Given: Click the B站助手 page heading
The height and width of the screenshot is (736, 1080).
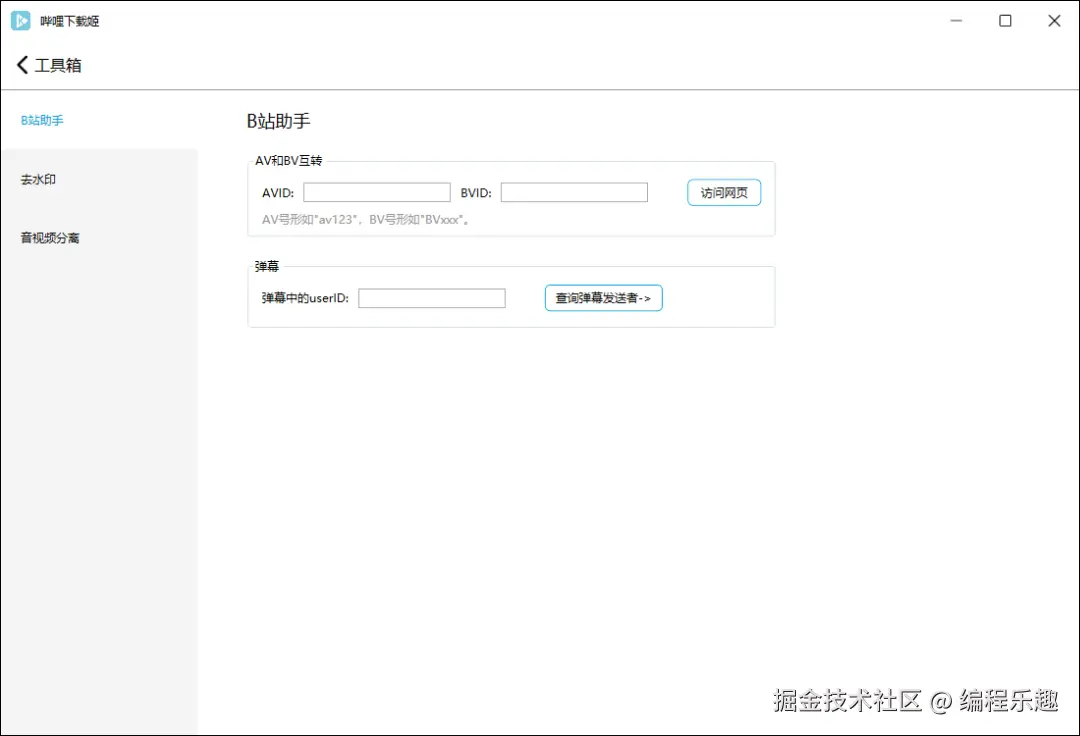Looking at the screenshot, I should (278, 121).
